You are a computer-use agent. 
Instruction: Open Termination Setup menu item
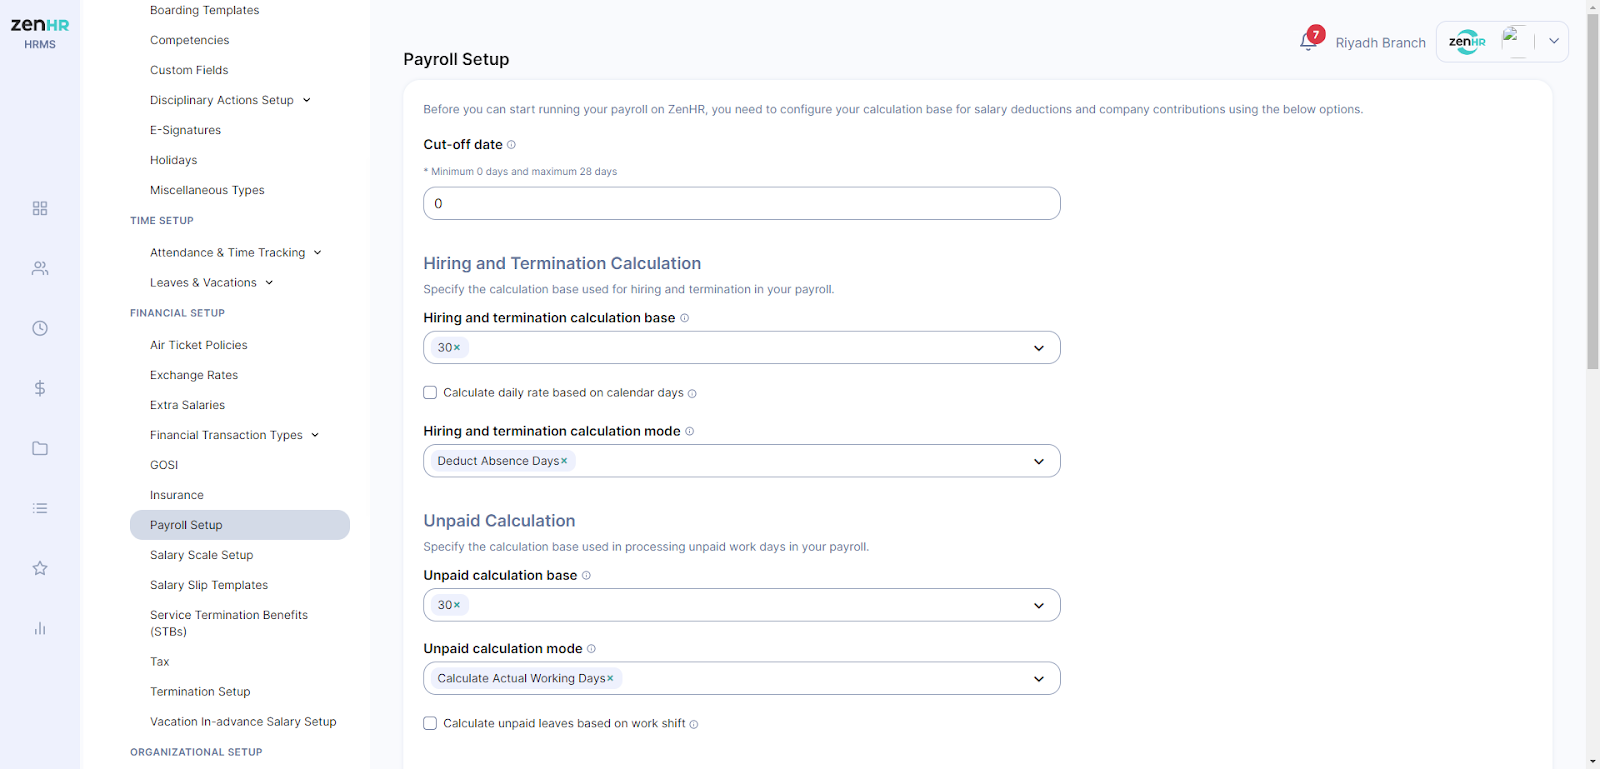coord(200,692)
